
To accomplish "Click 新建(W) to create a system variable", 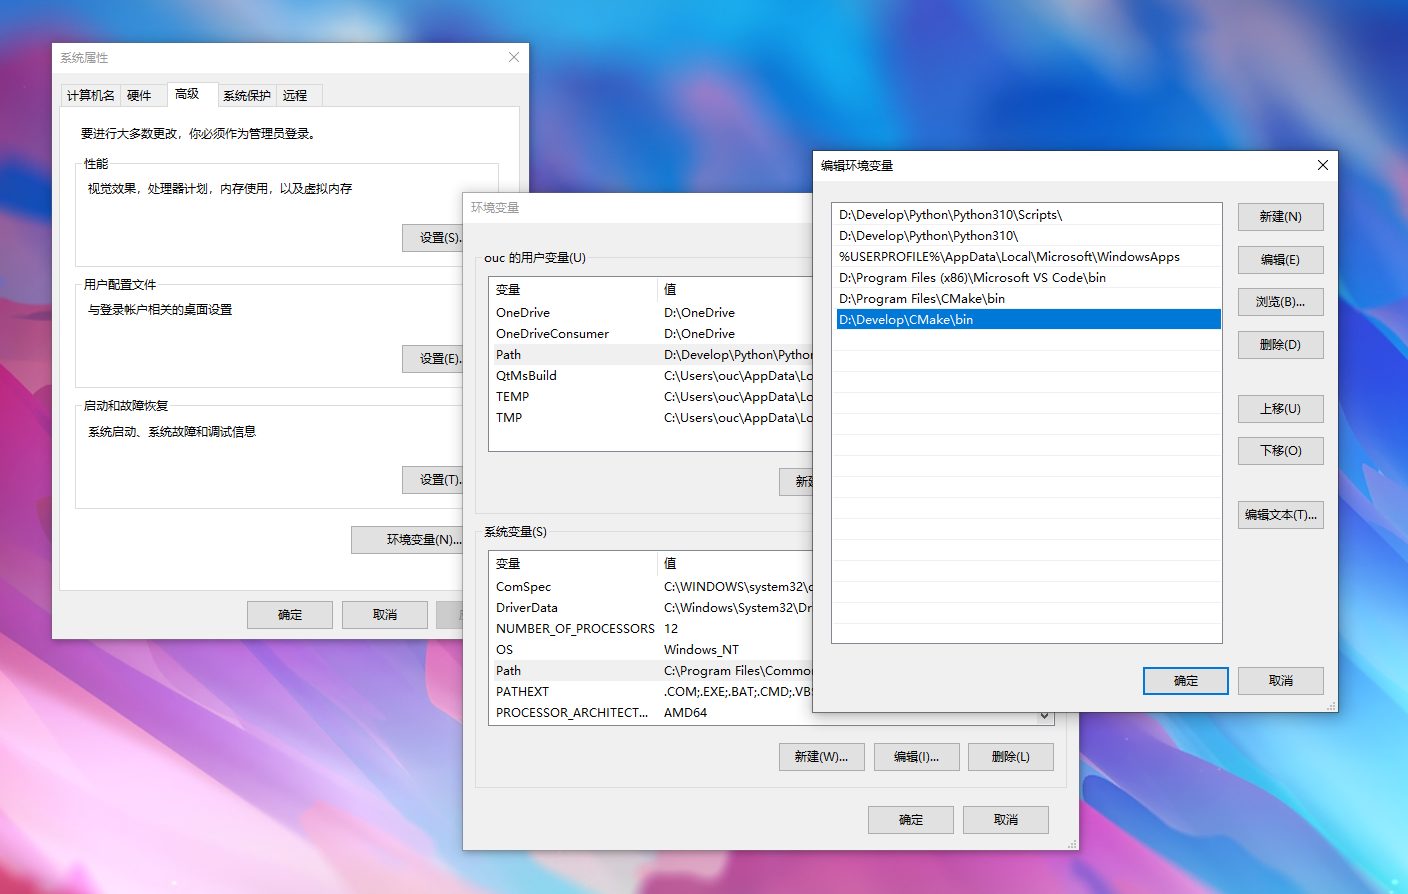I will [x=821, y=756].
